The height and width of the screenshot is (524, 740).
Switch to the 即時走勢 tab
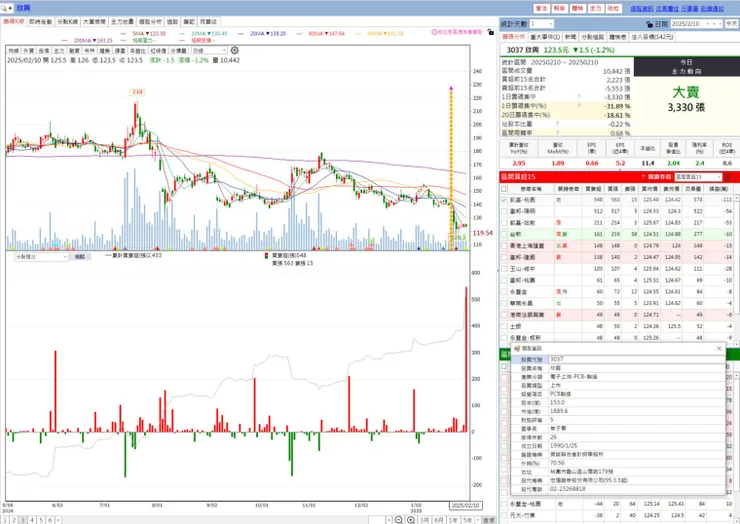tap(41, 22)
